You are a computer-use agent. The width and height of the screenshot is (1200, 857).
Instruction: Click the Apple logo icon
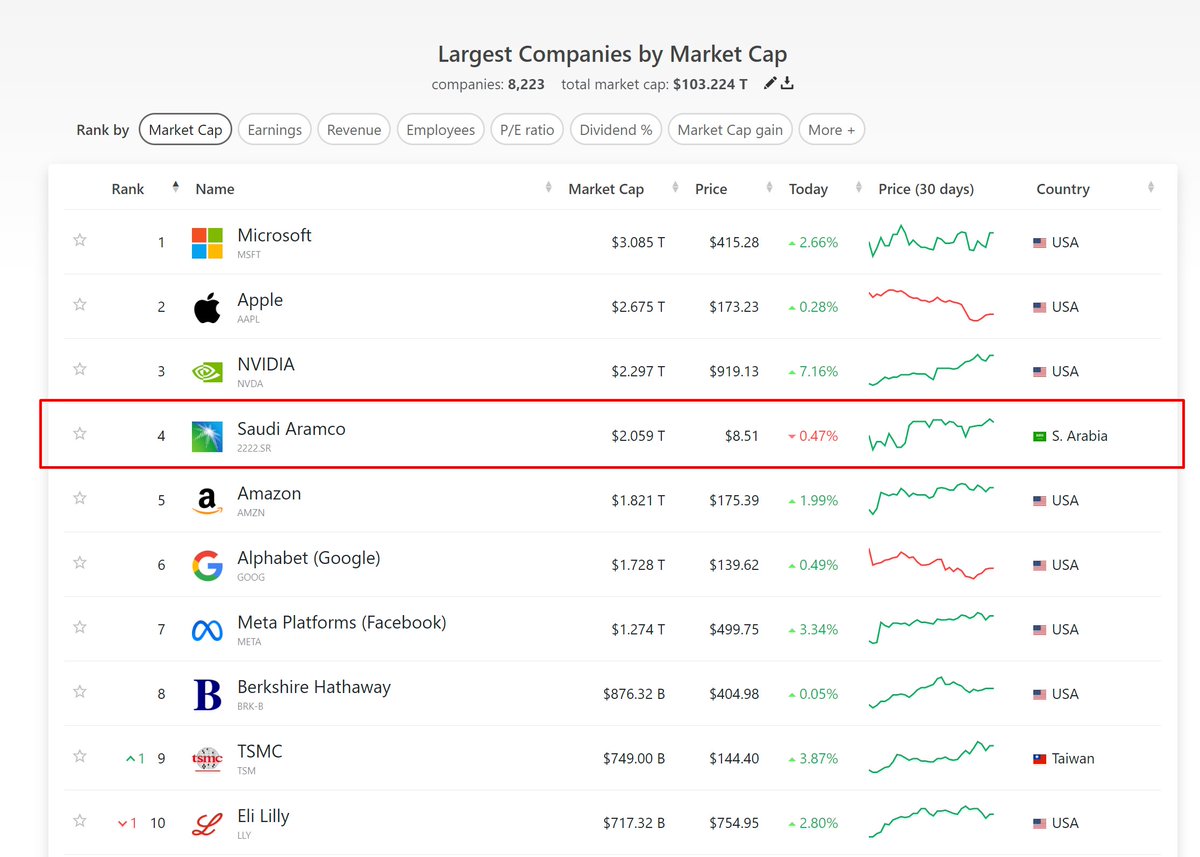click(207, 307)
